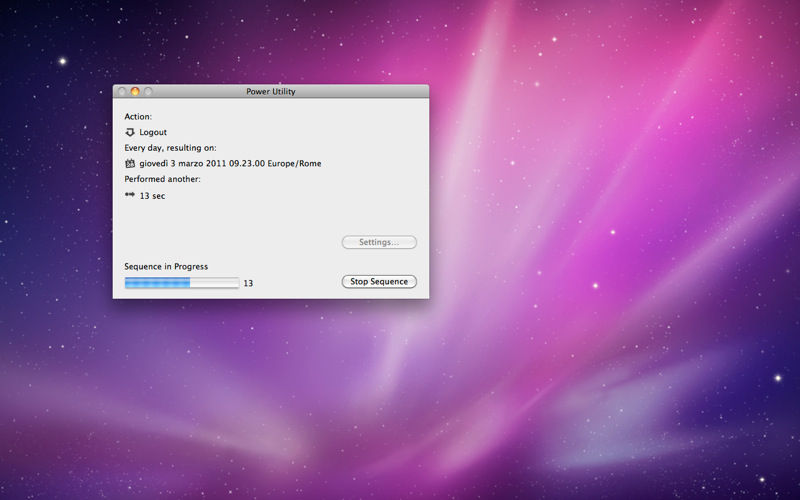
Task: Click the 'Performed another:' label
Action: (162, 179)
